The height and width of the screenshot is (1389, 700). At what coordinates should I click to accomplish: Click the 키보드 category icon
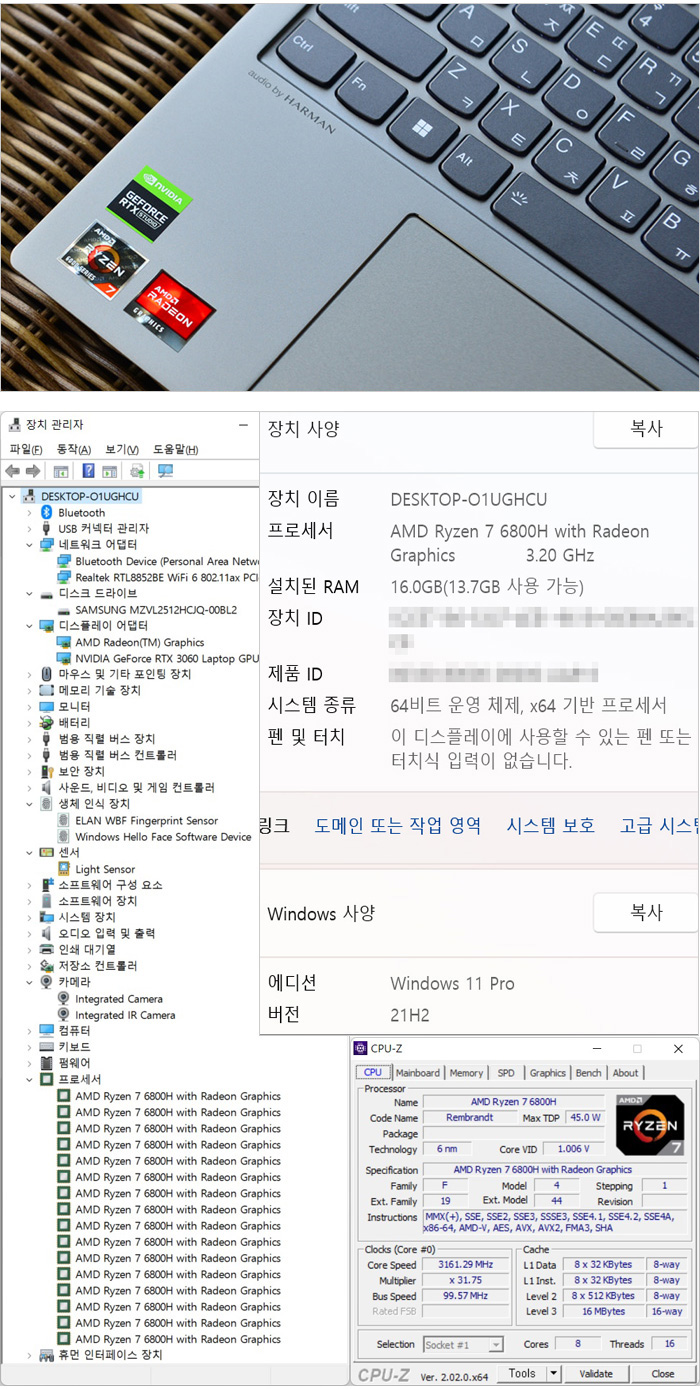[x=46, y=1046]
